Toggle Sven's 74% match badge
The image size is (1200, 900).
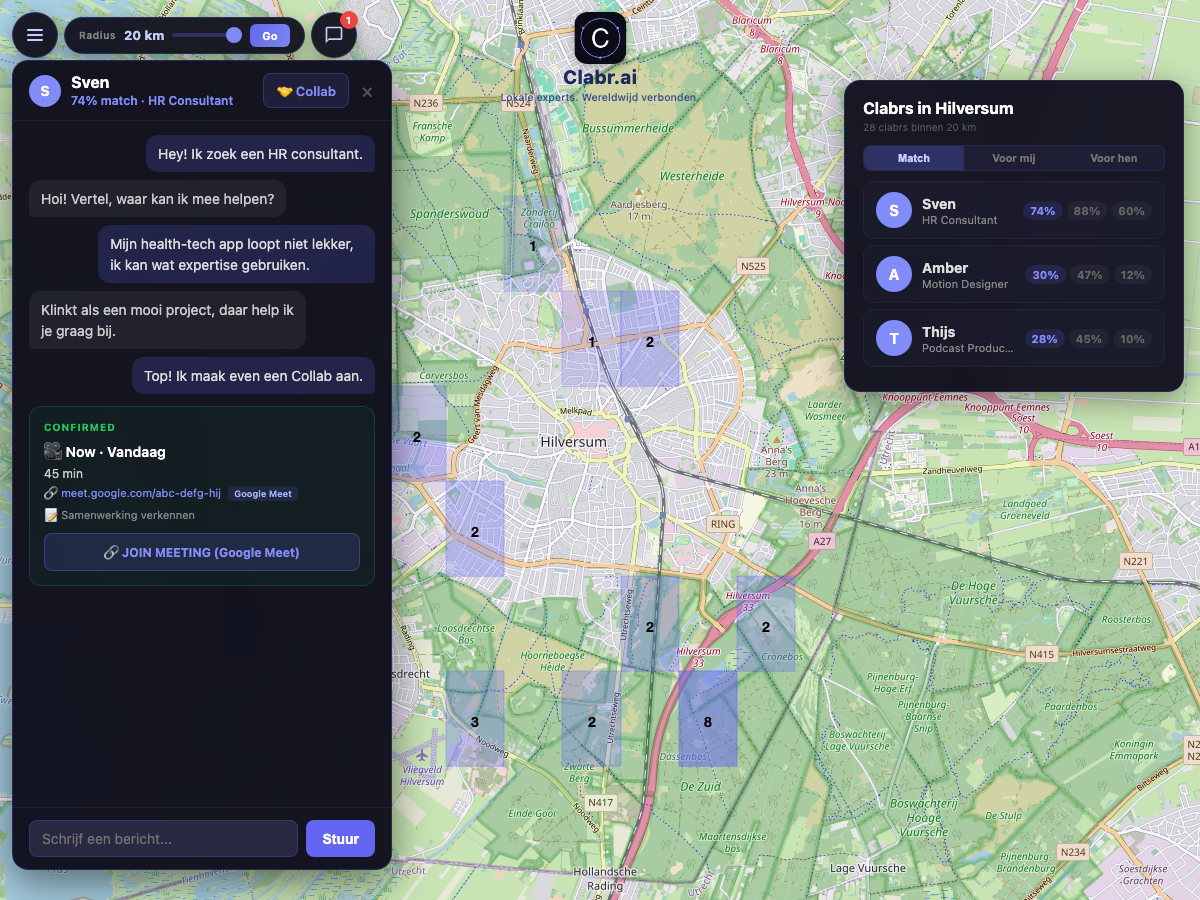pos(1042,211)
